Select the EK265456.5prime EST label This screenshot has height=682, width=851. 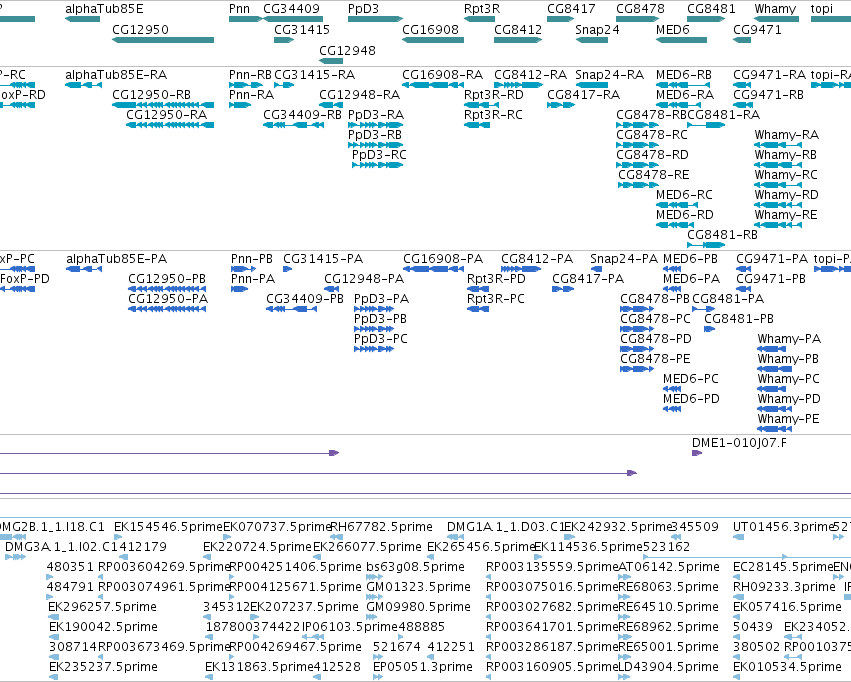click(x=481, y=547)
